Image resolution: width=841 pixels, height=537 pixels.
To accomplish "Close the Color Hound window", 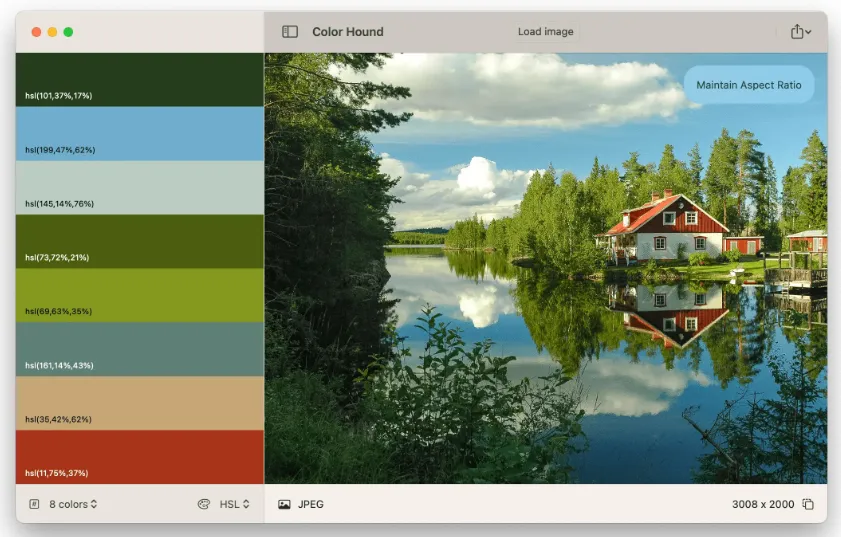I will coord(36,32).
